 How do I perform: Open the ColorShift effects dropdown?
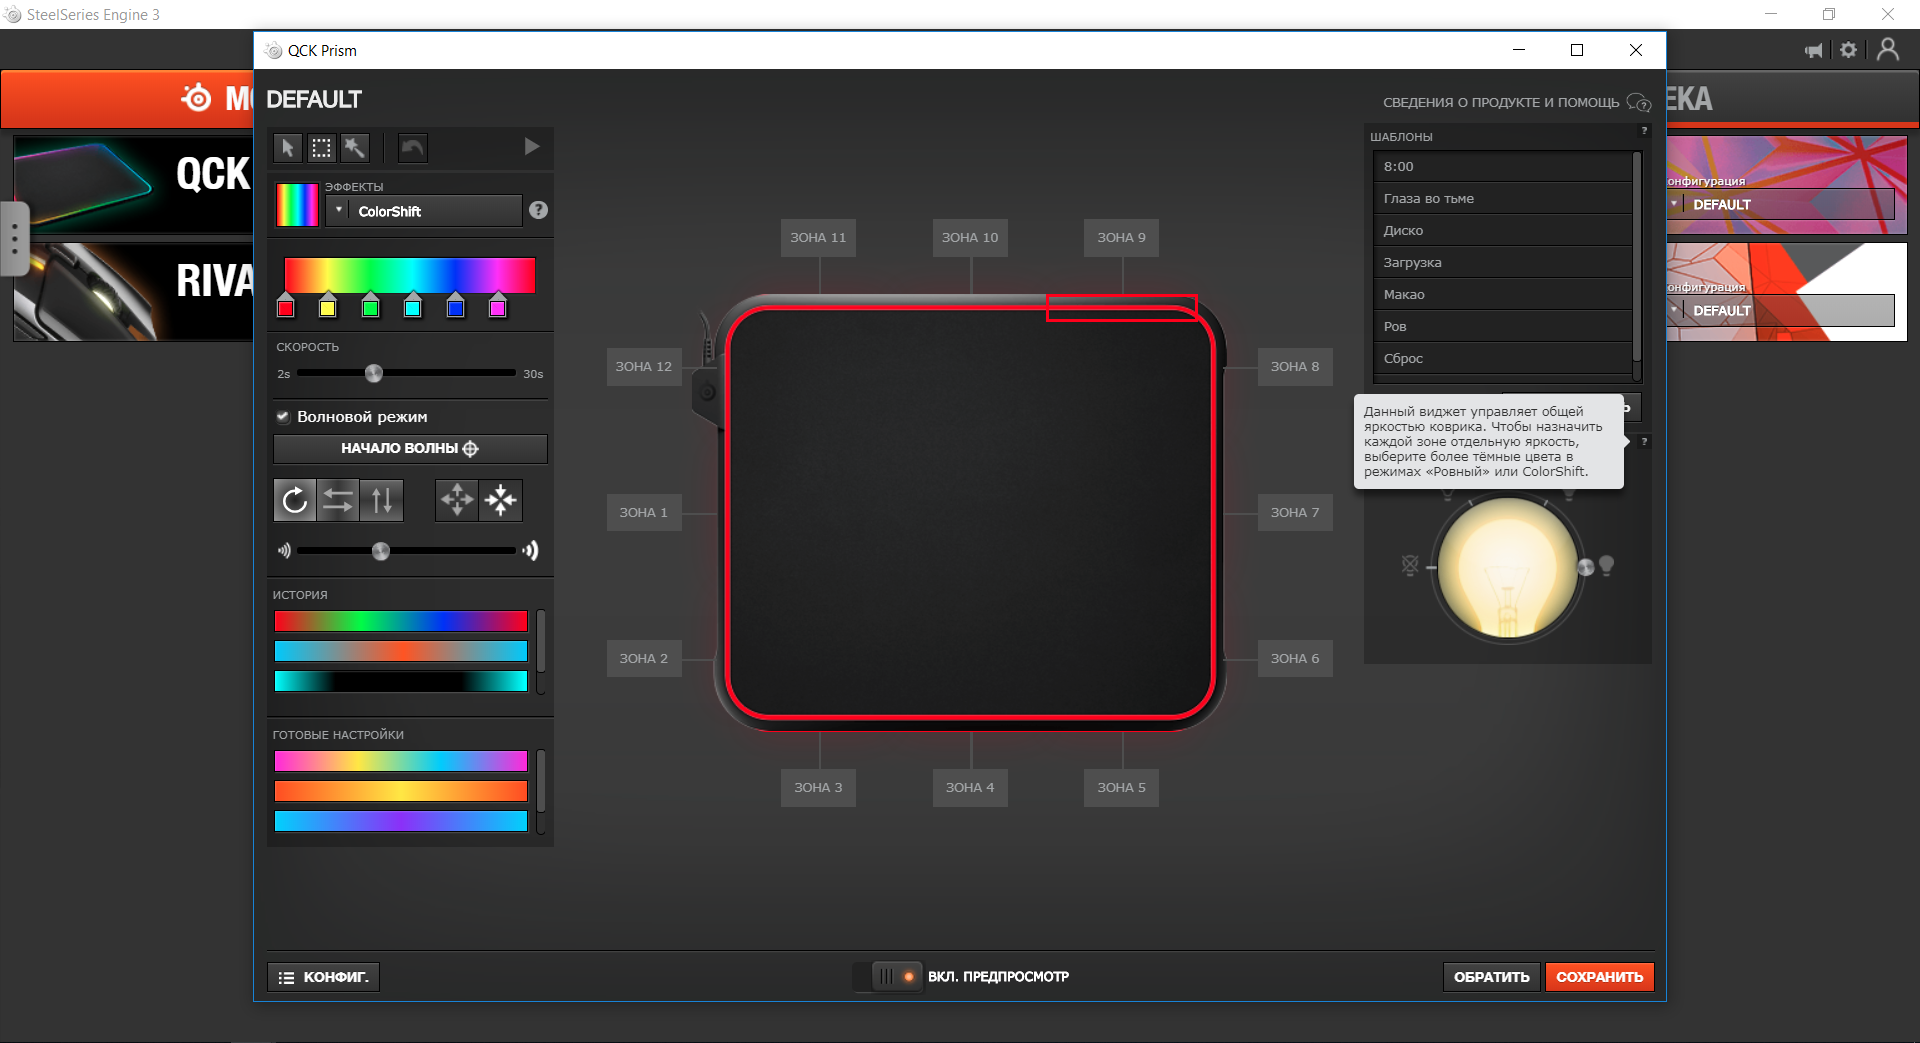click(x=424, y=211)
